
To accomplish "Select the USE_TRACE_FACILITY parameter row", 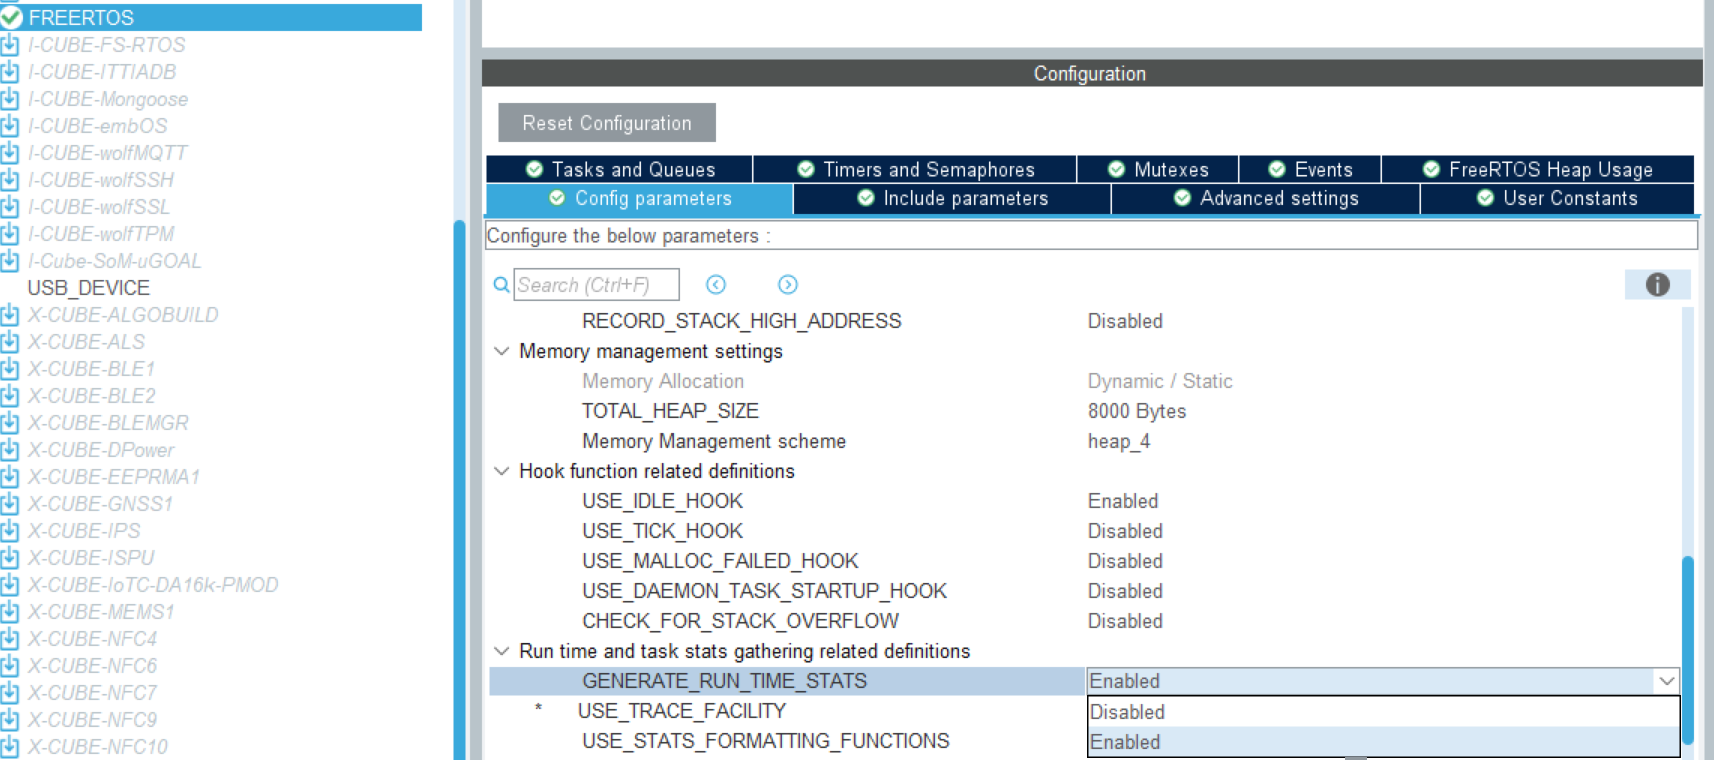I will tap(682, 711).
